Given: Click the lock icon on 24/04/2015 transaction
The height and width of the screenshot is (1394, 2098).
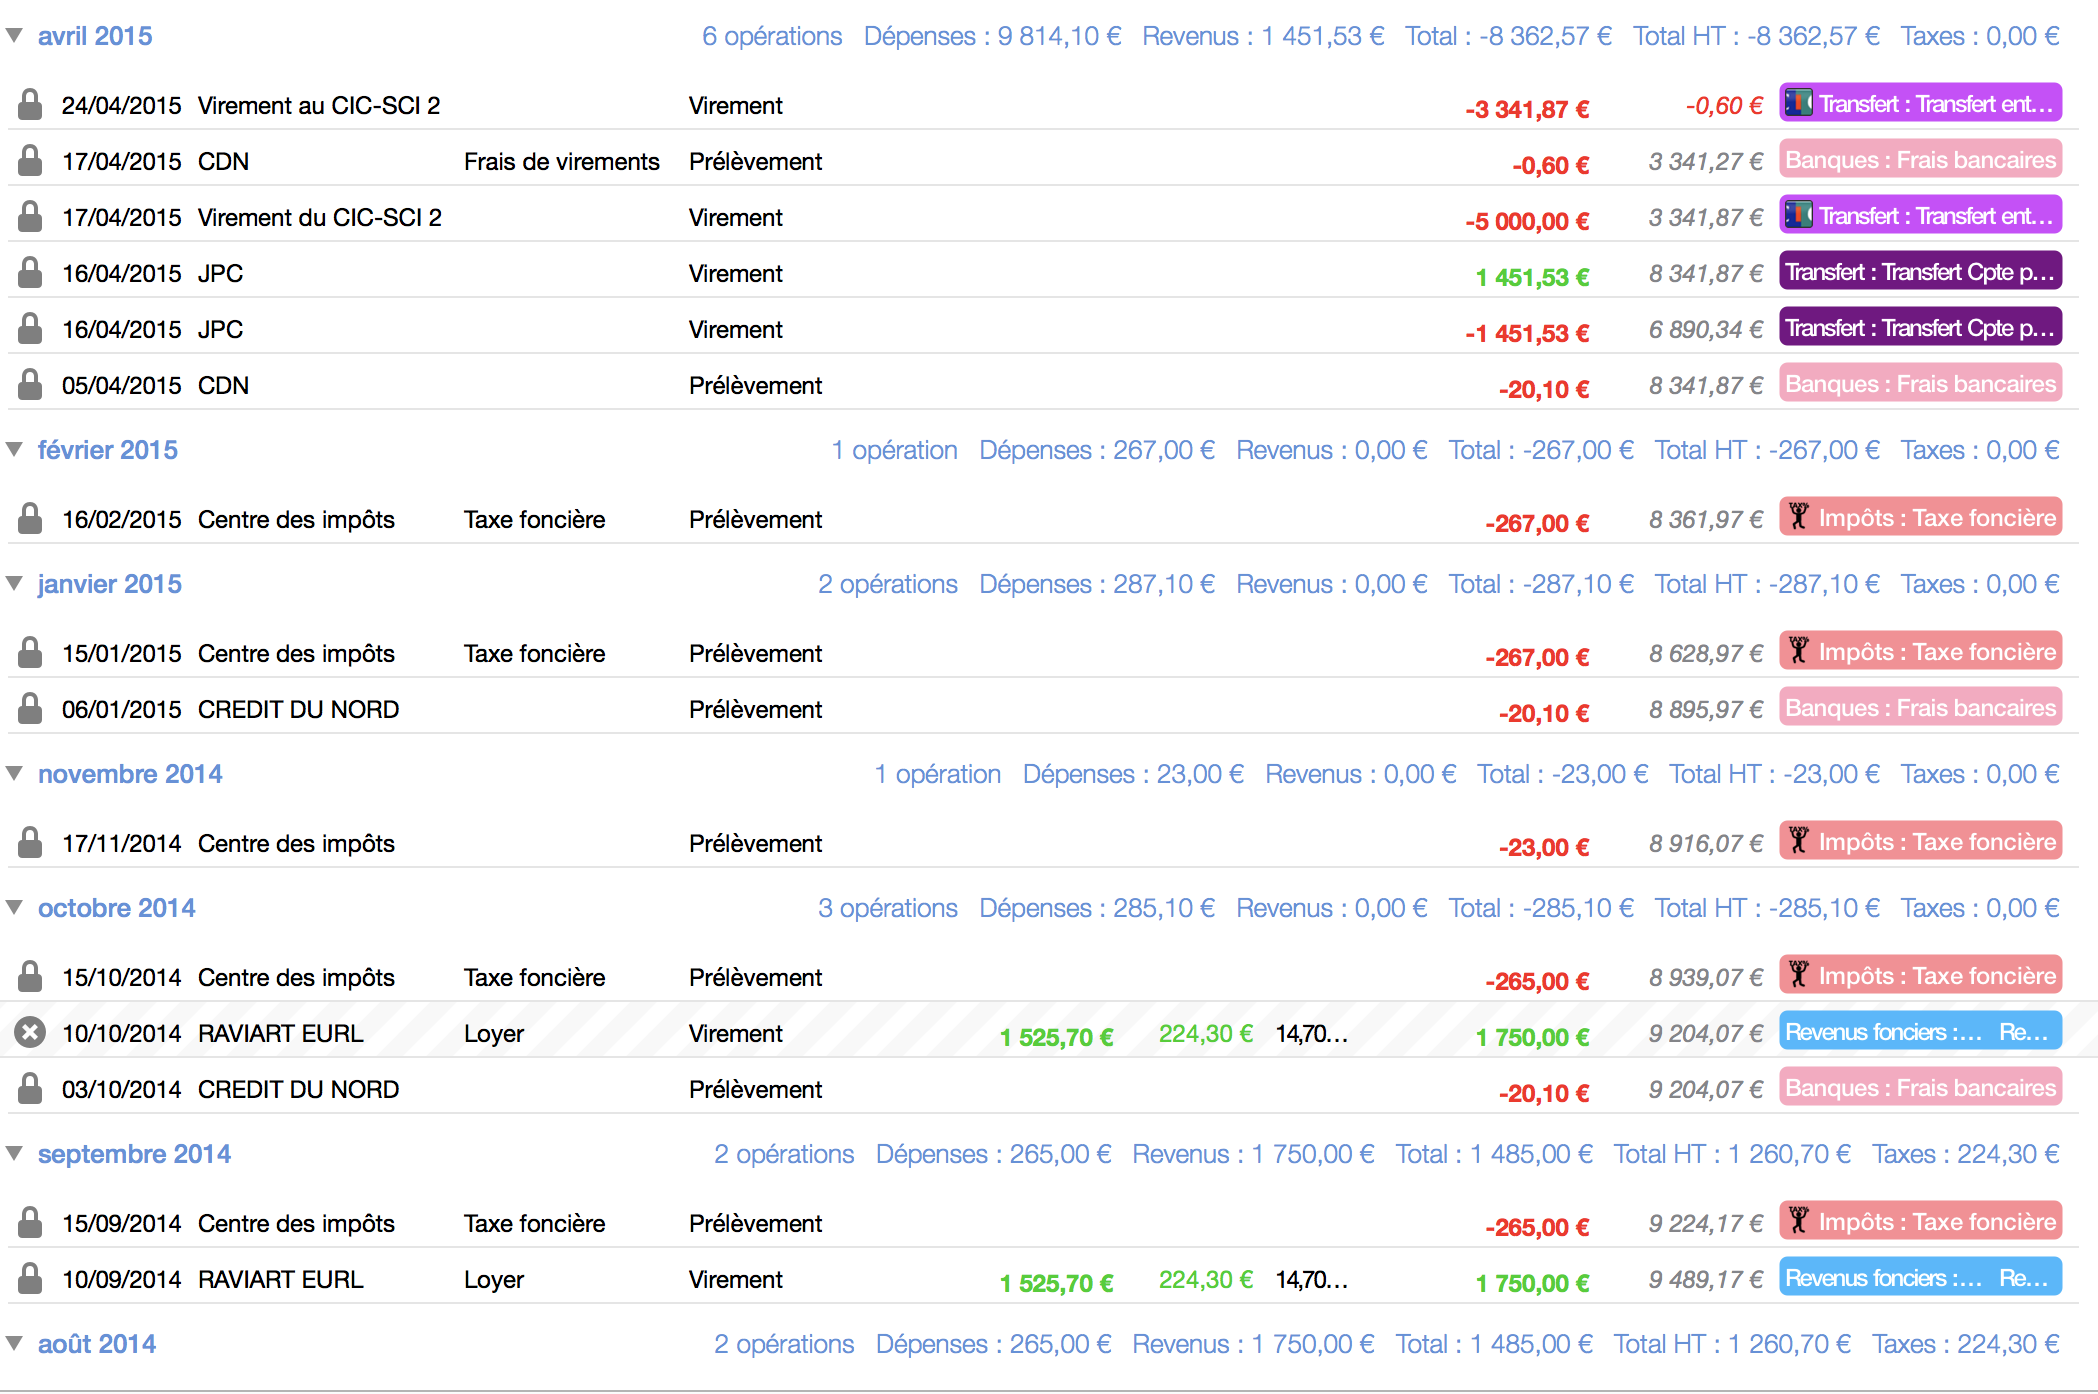Looking at the screenshot, I should point(30,105).
